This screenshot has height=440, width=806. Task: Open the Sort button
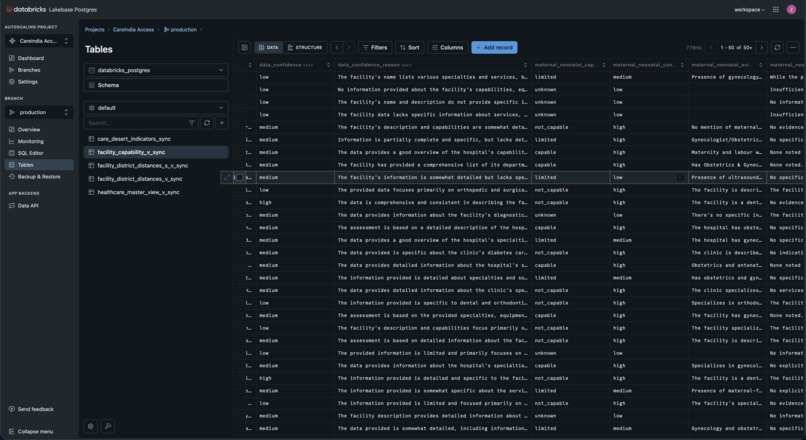(410, 47)
